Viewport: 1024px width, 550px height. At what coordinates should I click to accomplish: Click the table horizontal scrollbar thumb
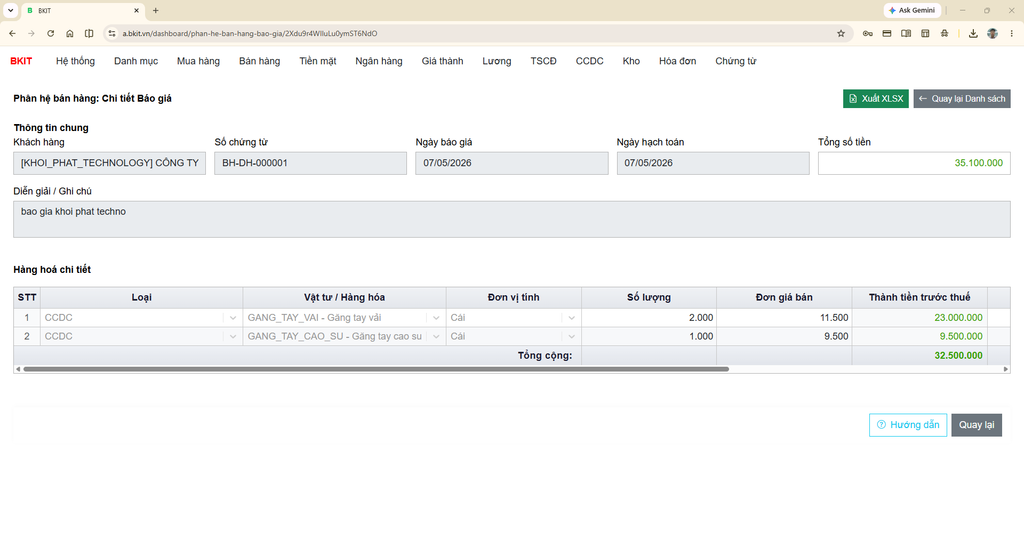pyautogui.click(x=376, y=369)
